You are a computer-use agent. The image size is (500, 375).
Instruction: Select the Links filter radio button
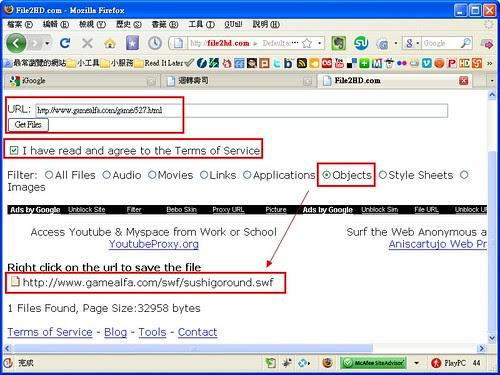click(204, 175)
